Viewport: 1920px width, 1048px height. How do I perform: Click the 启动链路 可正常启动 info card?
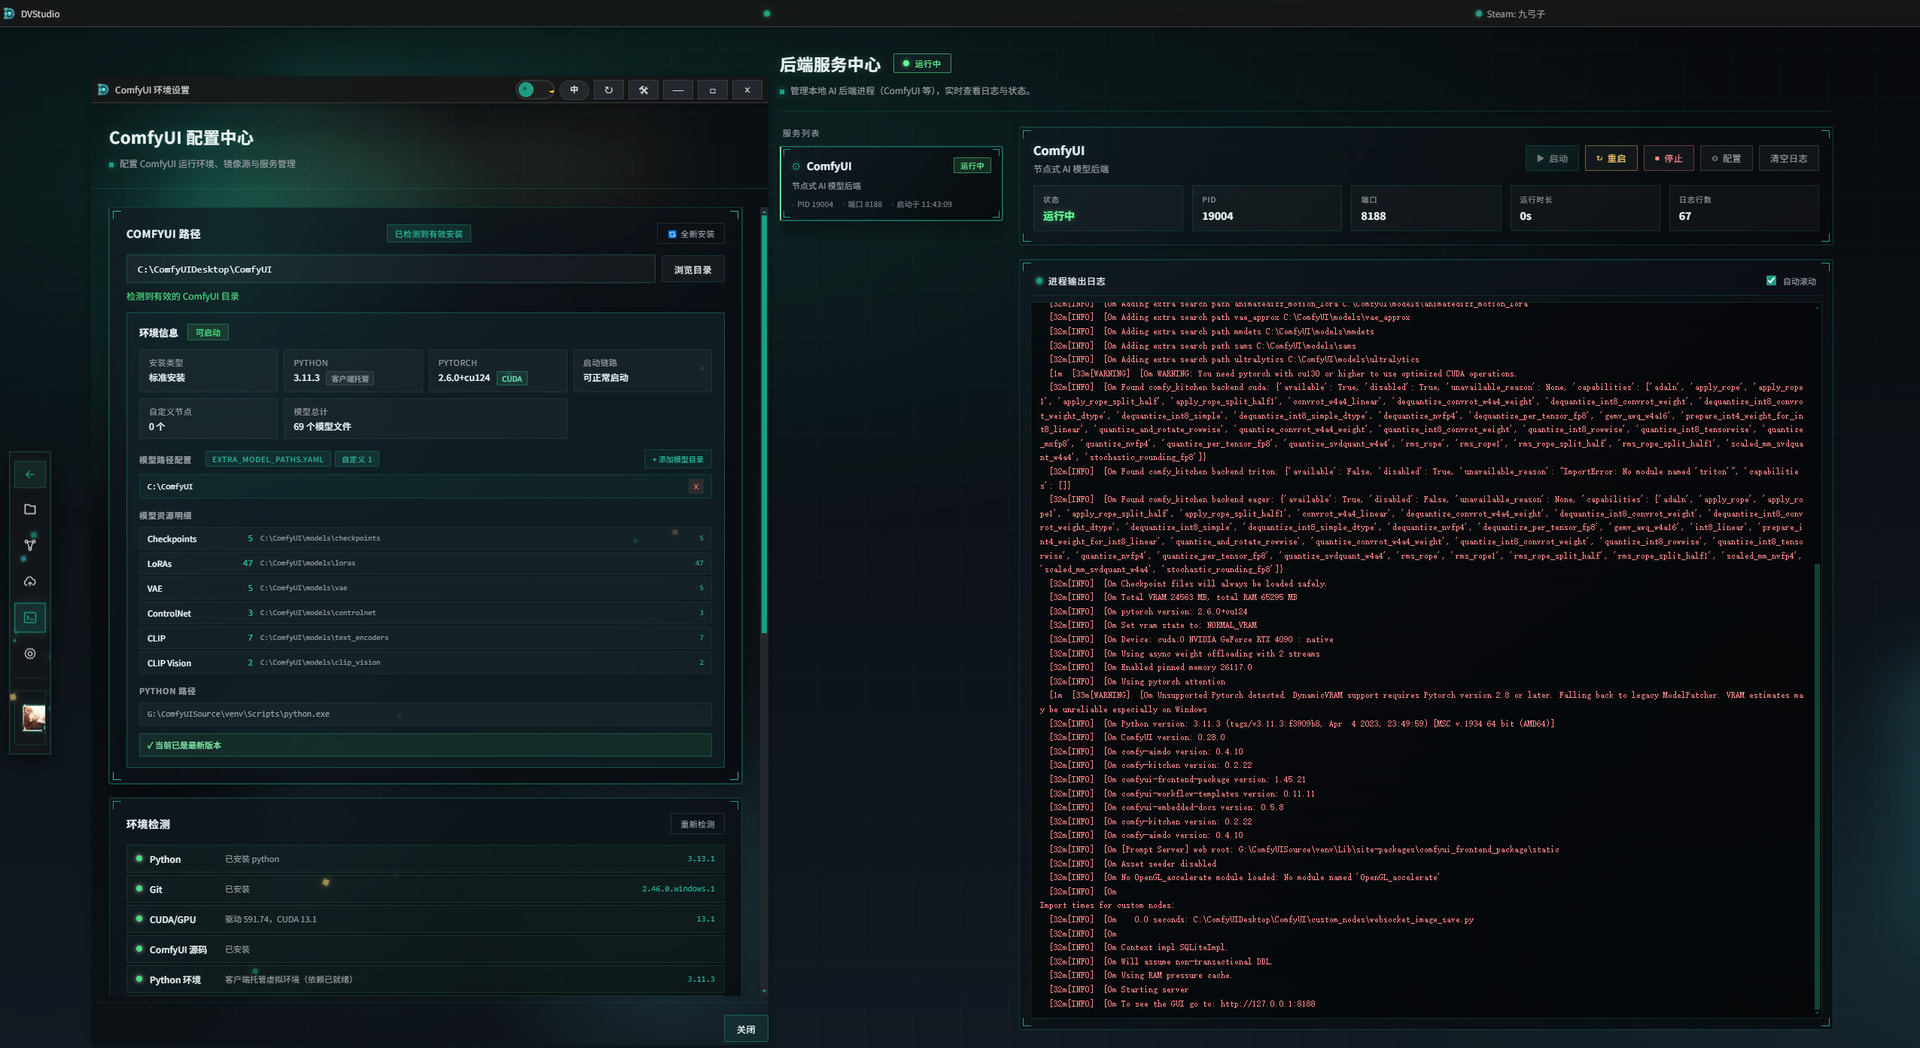click(642, 370)
